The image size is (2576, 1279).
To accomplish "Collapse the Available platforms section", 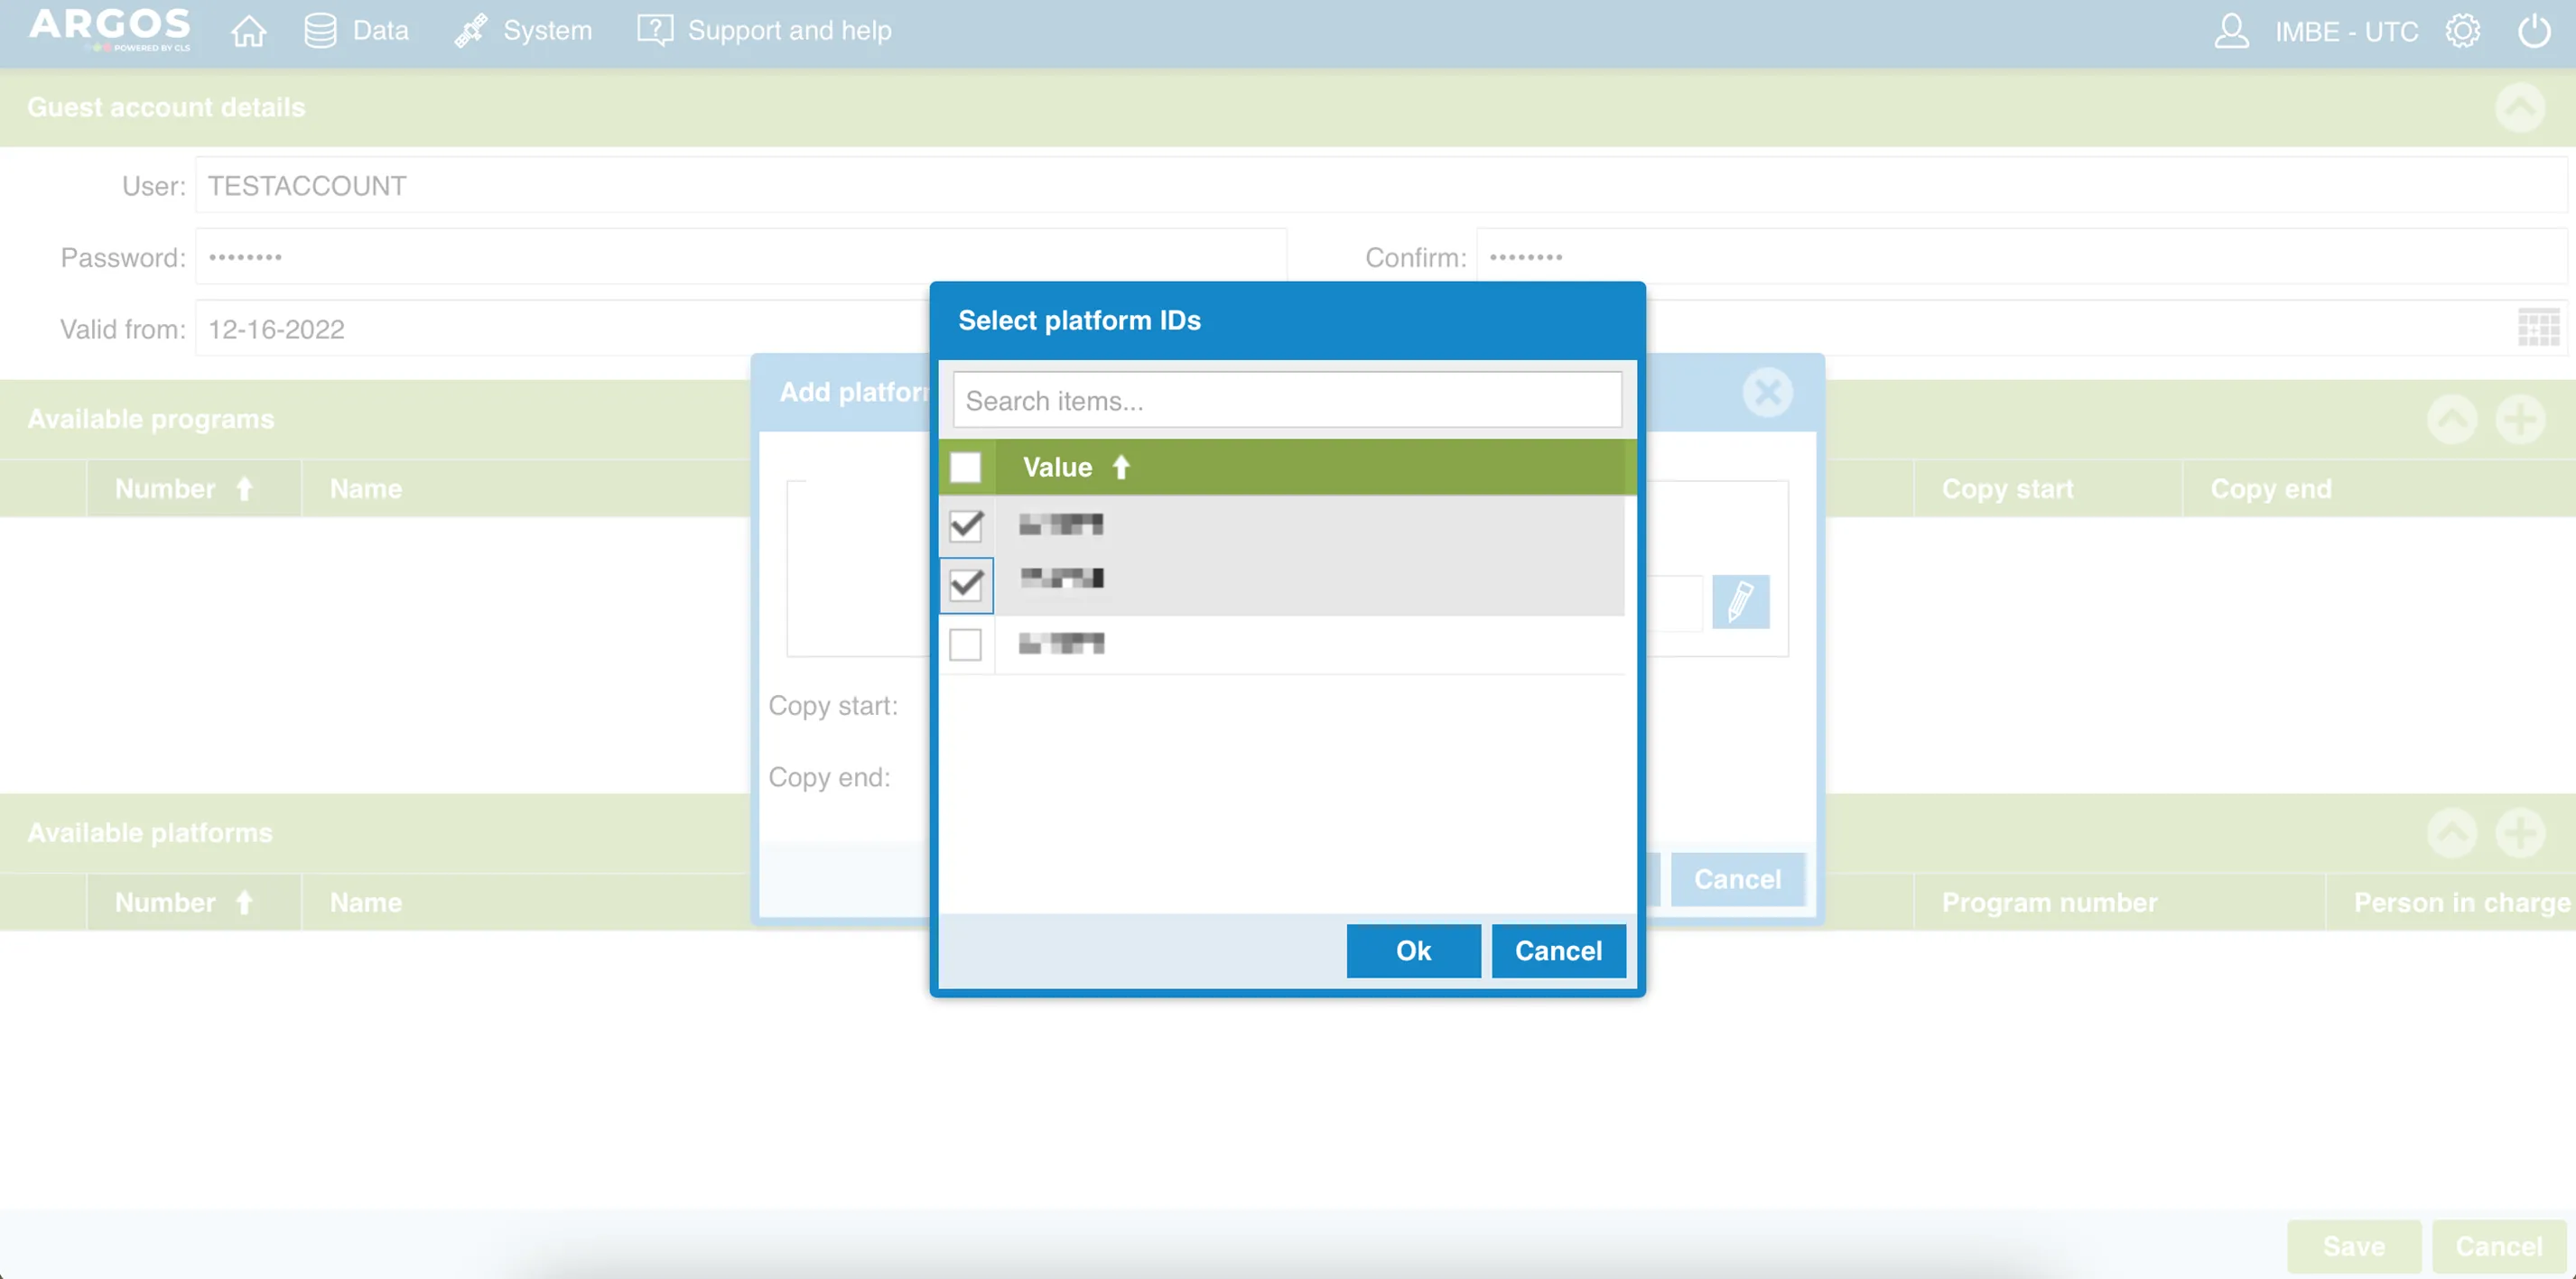I will click(2451, 832).
